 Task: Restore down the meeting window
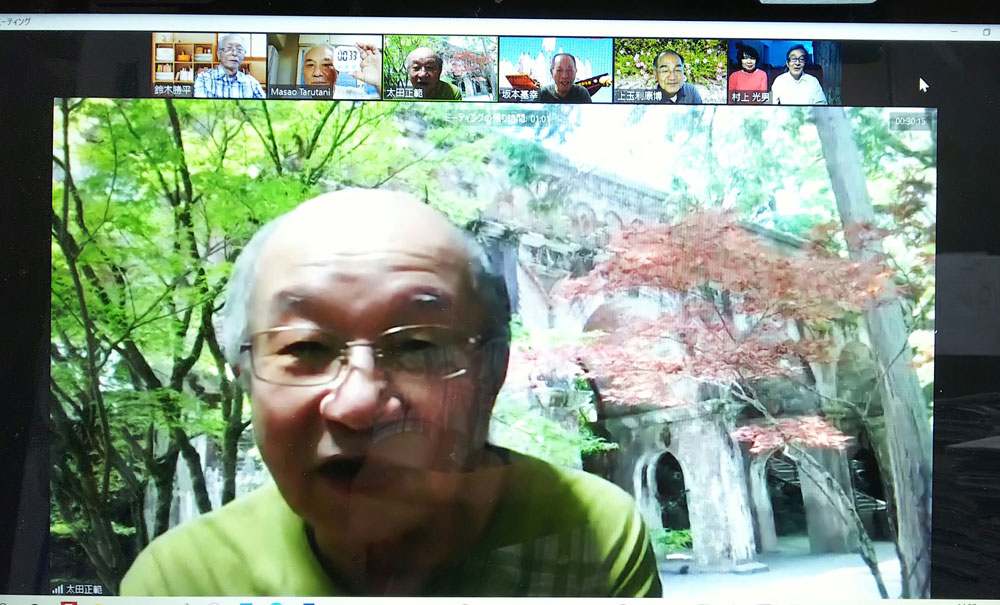click(x=986, y=32)
